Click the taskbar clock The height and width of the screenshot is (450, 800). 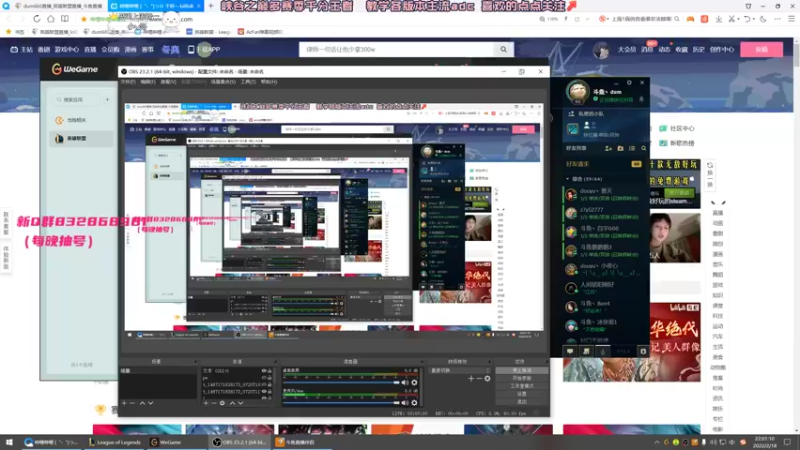point(764,442)
